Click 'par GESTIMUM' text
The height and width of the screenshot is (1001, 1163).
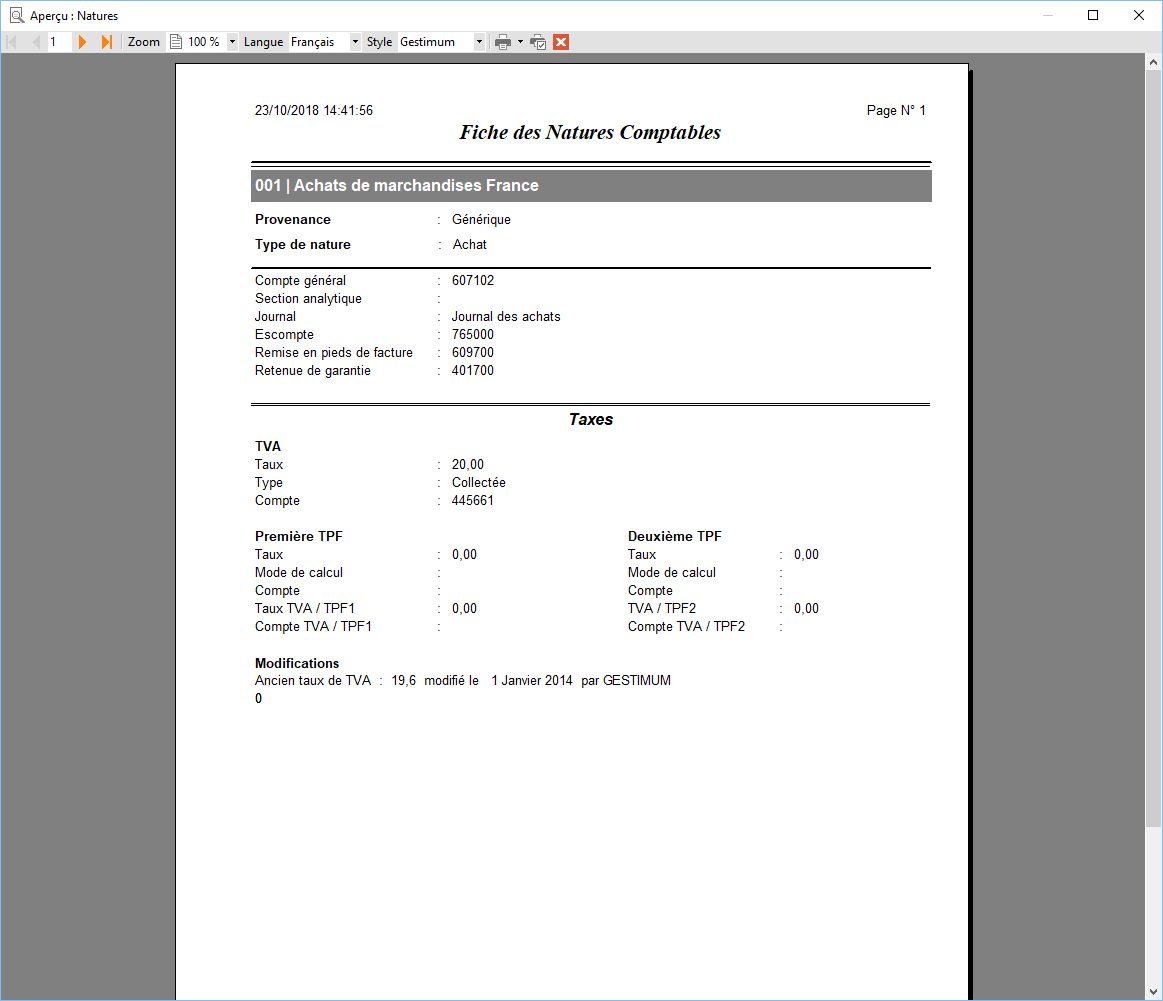626,681
